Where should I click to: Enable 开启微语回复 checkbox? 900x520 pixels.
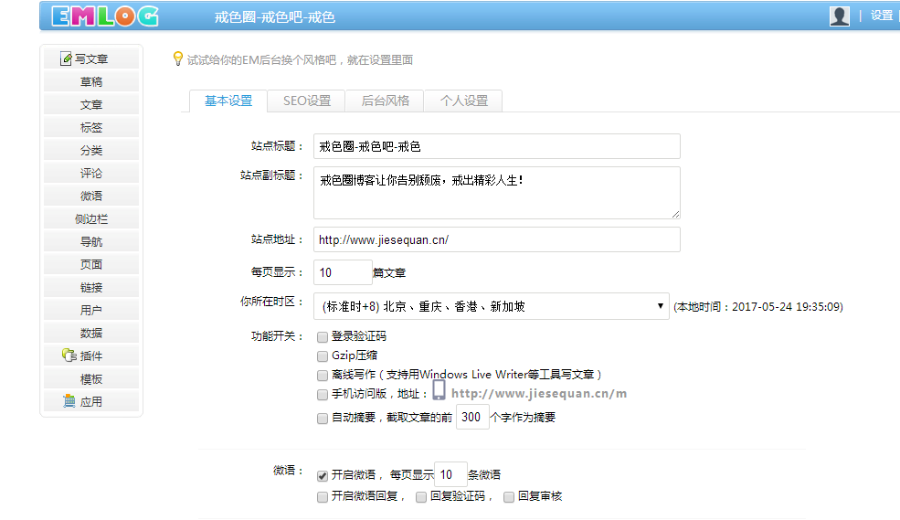pyautogui.click(x=322, y=497)
